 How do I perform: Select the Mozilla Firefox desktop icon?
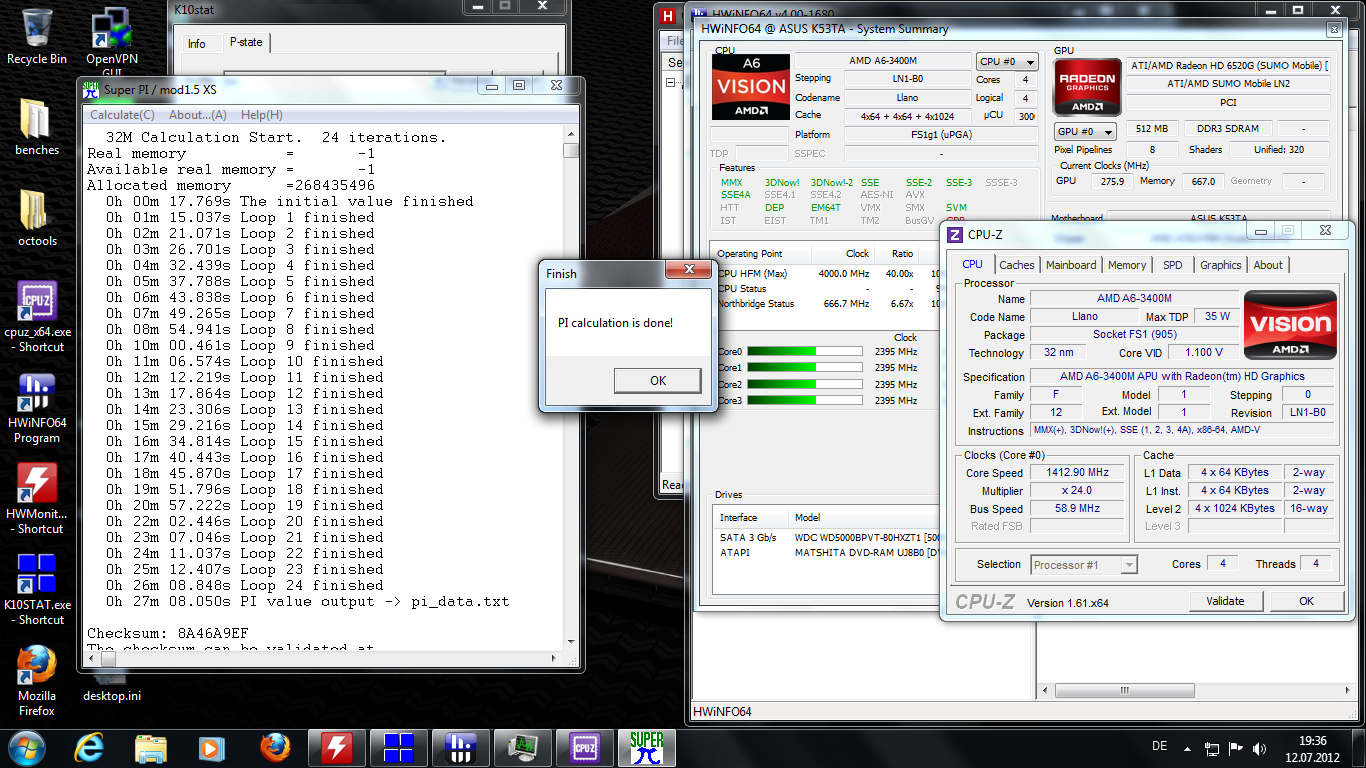(x=37, y=680)
